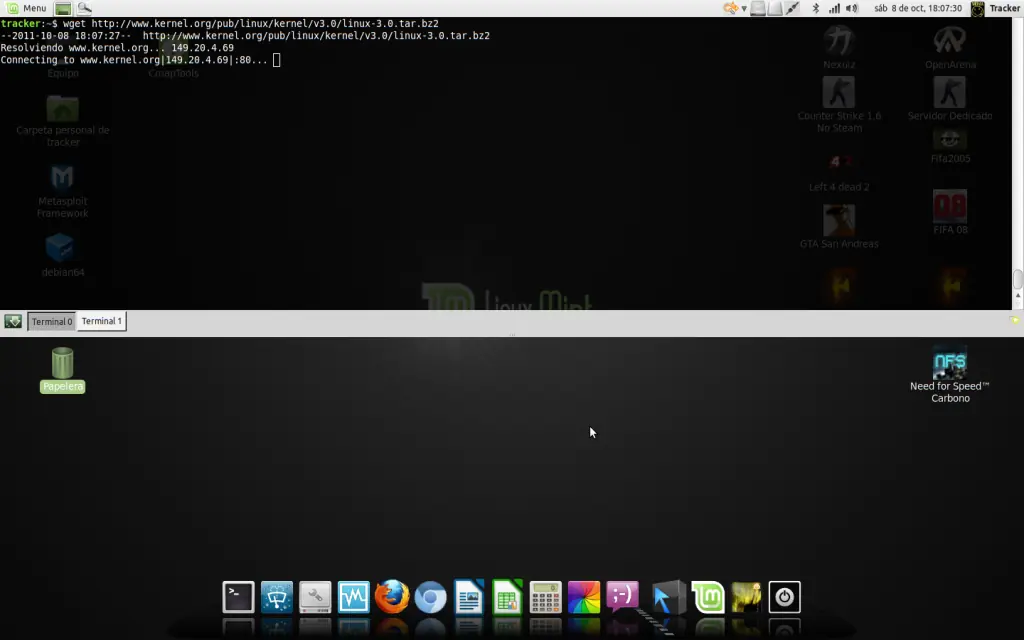Click the 'Connecting to www.kernel.org' line
This screenshot has width=1024, height=640.
tap(134, 60)
